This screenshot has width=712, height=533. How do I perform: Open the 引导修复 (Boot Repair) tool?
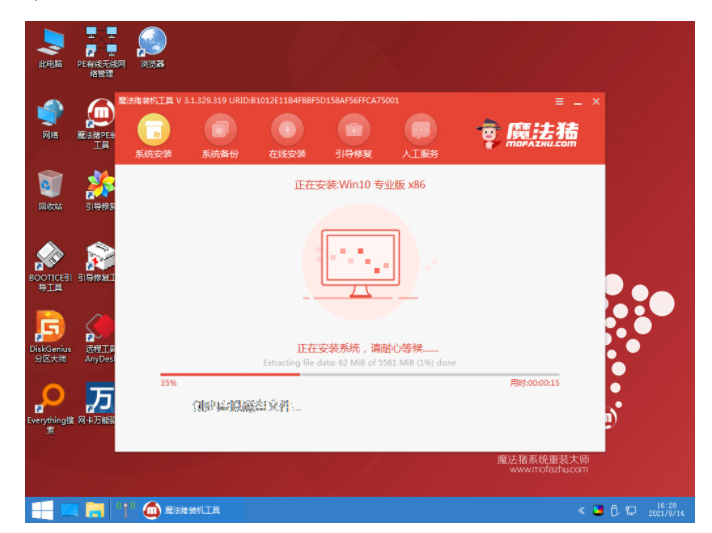pos(354,130)
